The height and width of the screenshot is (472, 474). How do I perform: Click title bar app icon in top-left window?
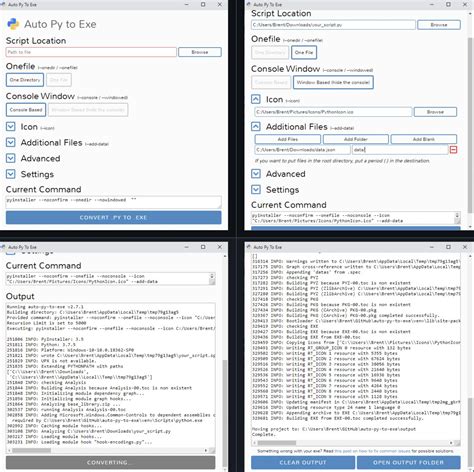(x=3, y=4)
